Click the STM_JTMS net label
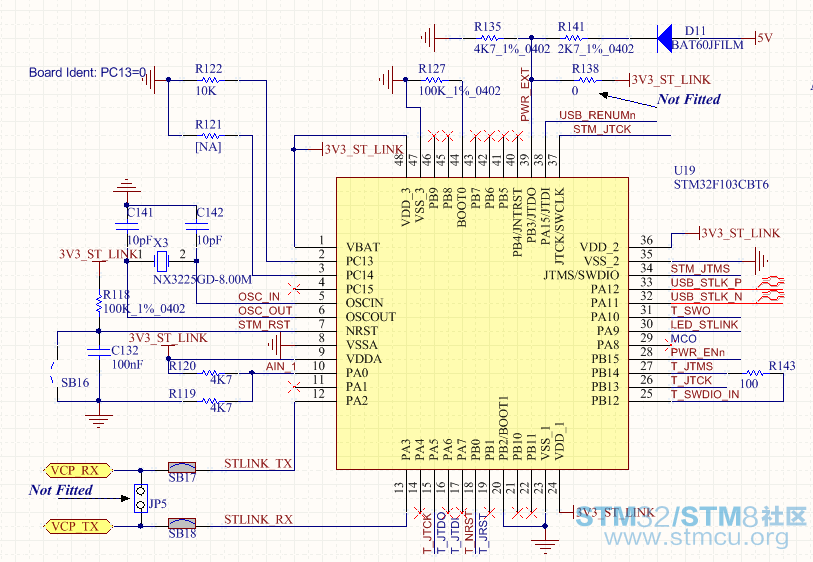This screenshot has width=813, height=562. coord(700,269)
